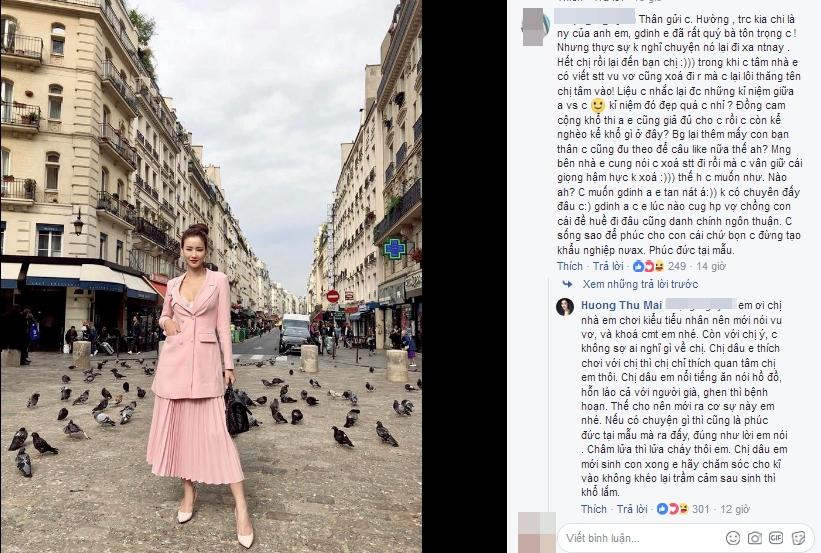Open the 301 reactions count

[701, 508]
